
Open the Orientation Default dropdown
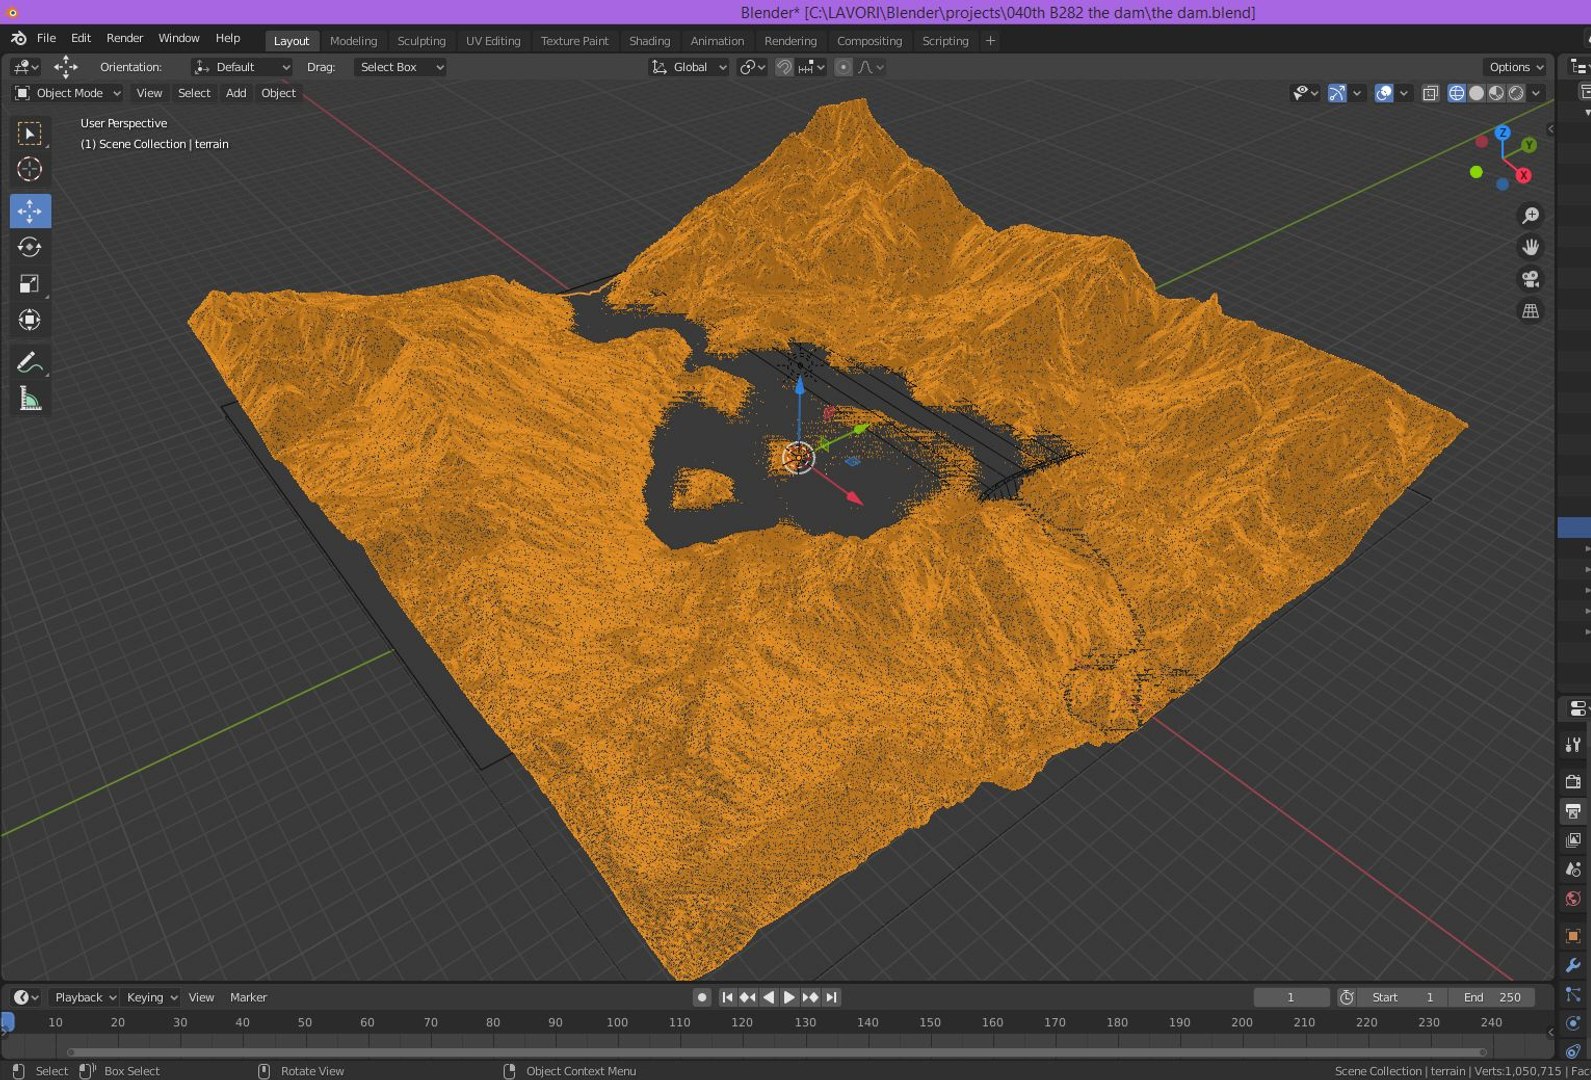point(243,67)
